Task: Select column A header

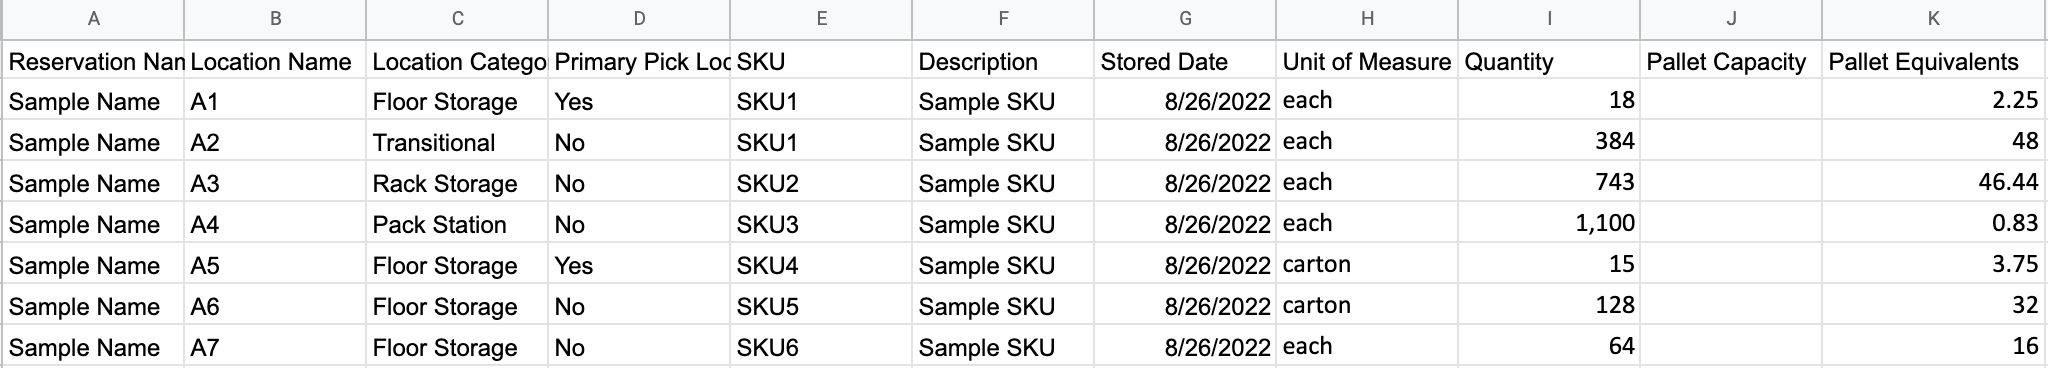Action: coord(93,19)
